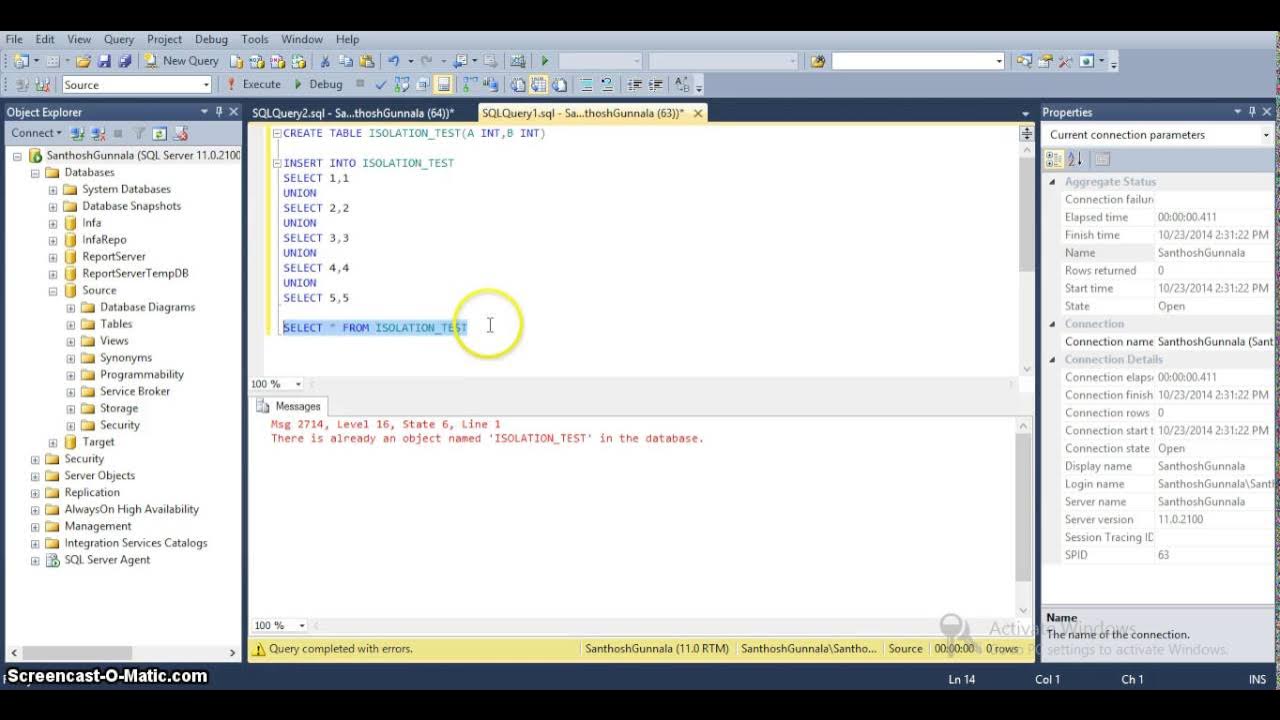Click the Refresh icon in Object Explorer
Image resolution: width=1280 pixels, height=720 pixels.
[160, 133]
